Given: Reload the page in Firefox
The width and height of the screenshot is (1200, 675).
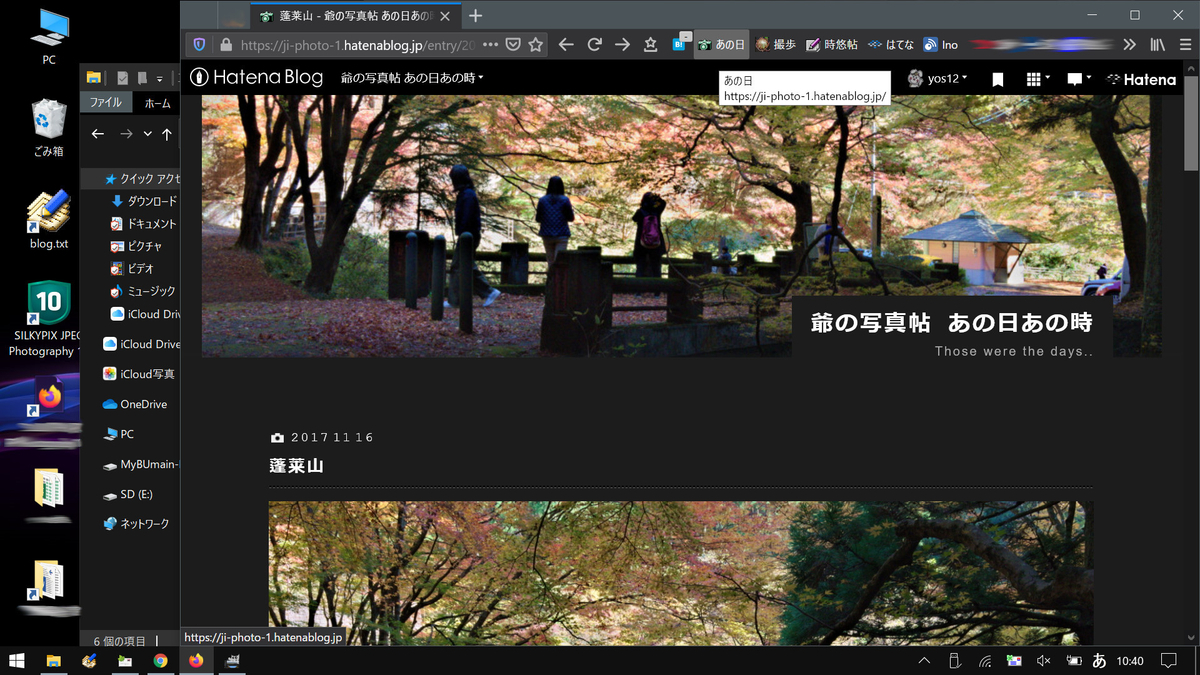Looking at the screenshot, I should click(x=594, y=44).
